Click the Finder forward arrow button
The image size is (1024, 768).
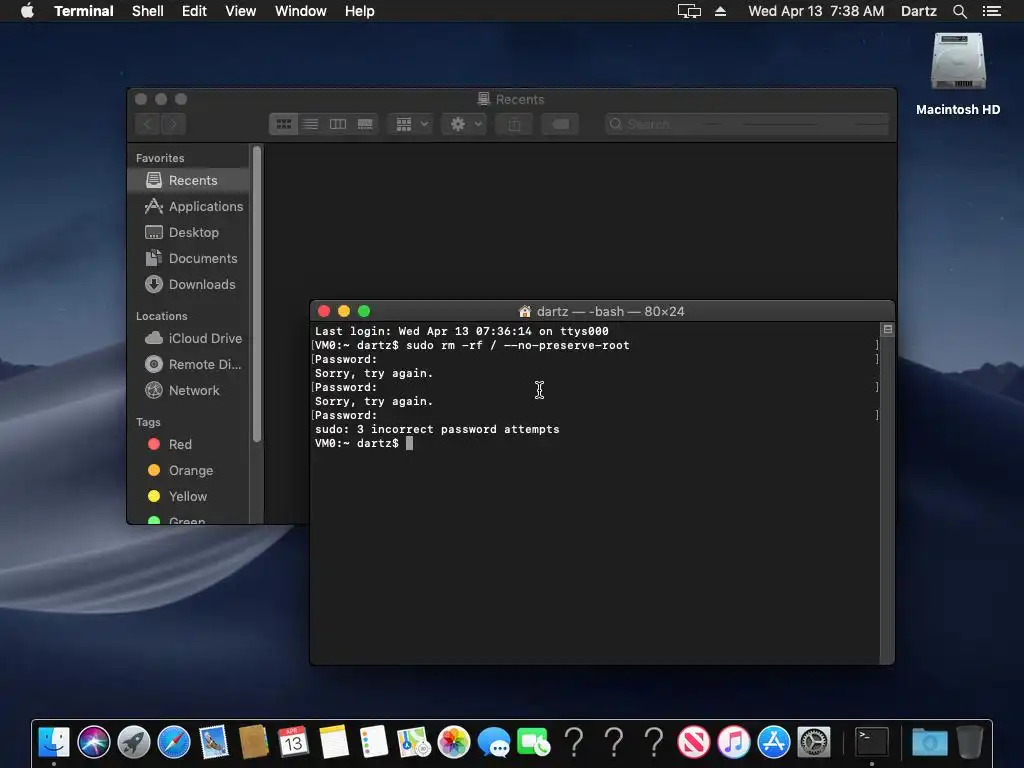pos(173,124)
